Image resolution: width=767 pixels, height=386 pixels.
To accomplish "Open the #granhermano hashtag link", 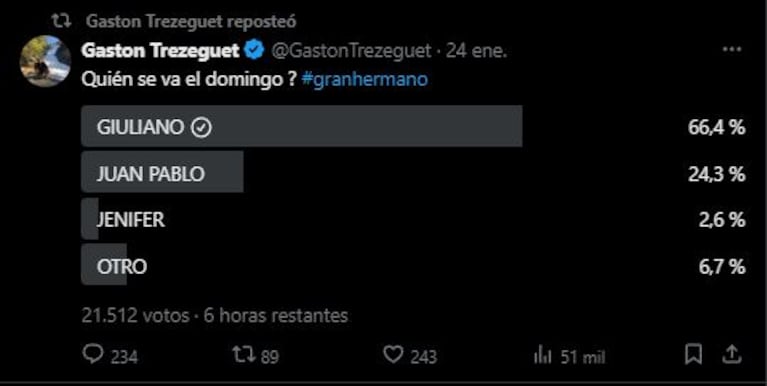I will 365,79.
